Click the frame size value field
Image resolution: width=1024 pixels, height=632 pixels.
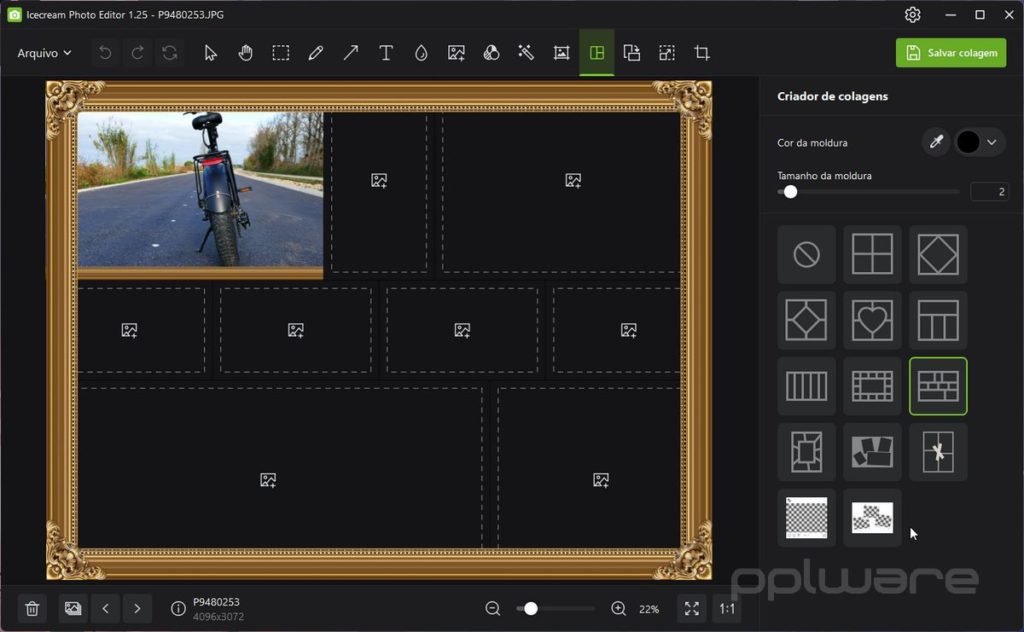[x=989, y=191]
